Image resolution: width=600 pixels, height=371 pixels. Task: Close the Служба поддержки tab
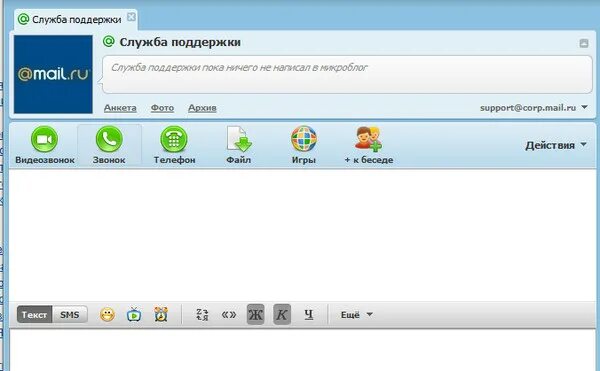coord(131,17)
